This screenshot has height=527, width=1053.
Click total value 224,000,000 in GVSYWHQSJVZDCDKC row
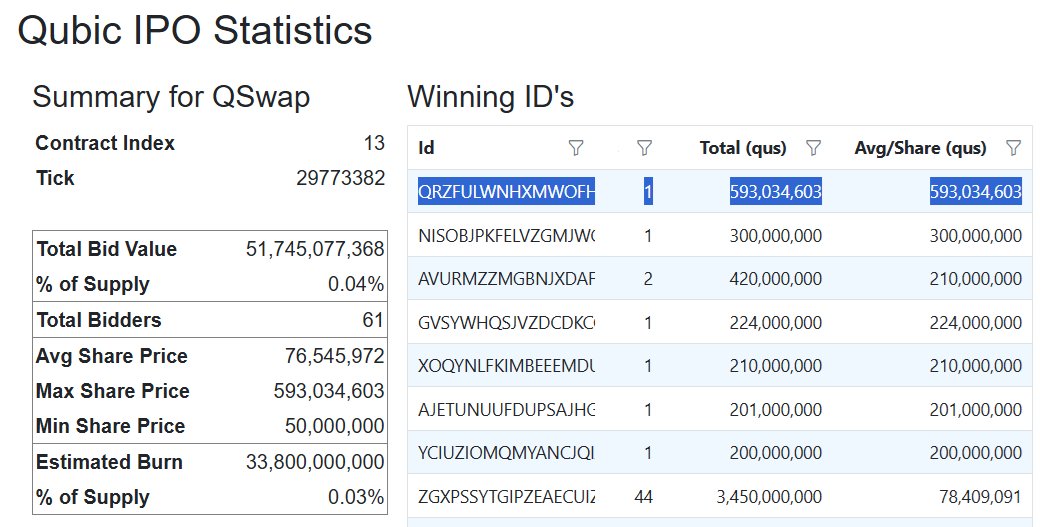776,322
